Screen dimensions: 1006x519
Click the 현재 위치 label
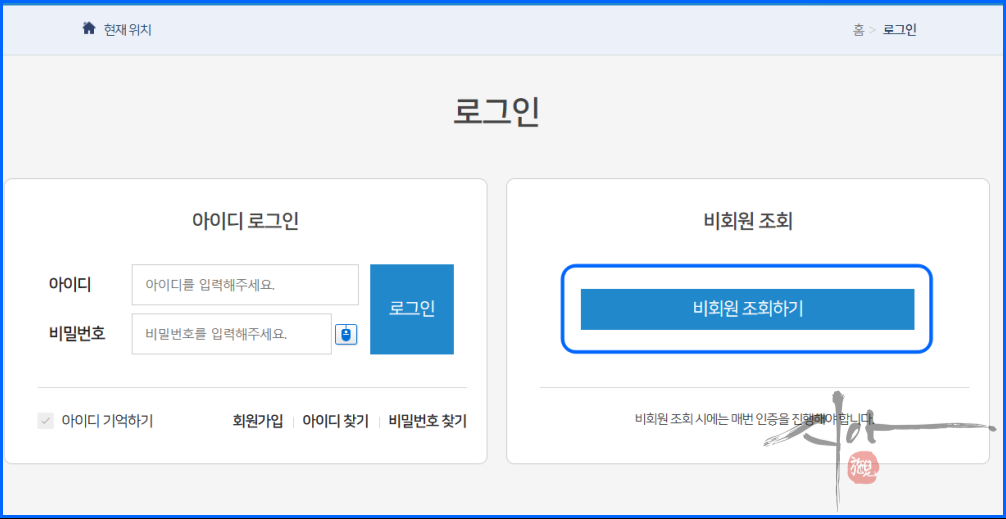(128, 30)
